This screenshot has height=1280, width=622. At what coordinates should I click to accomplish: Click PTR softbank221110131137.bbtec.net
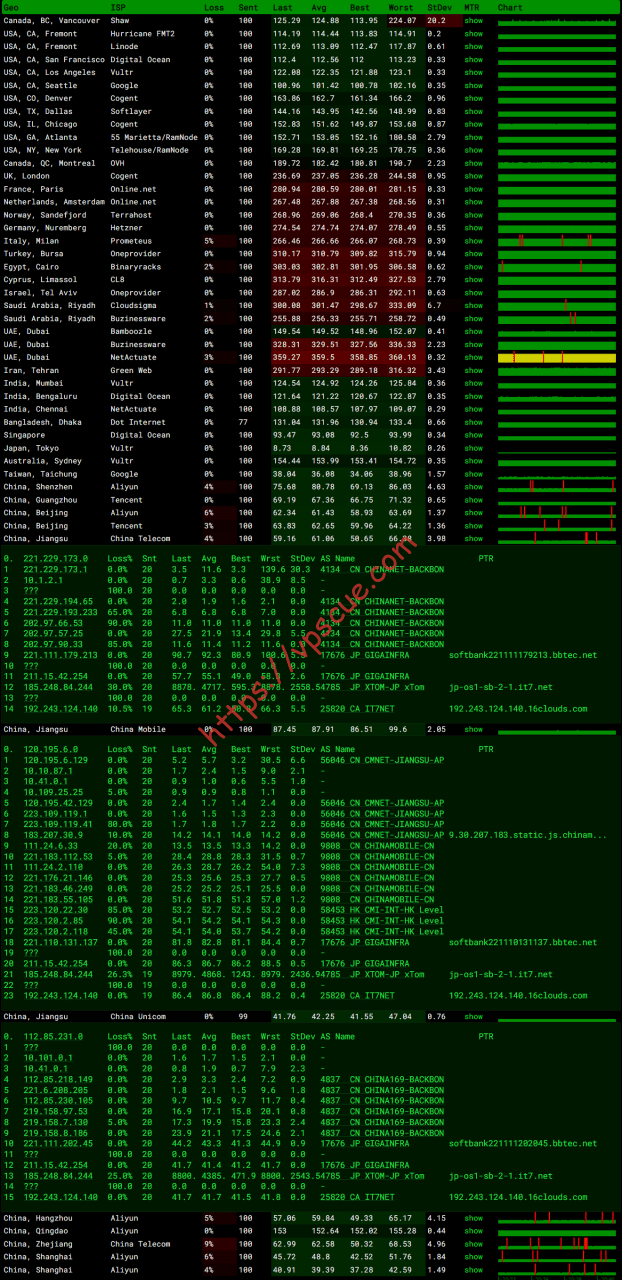522,941
